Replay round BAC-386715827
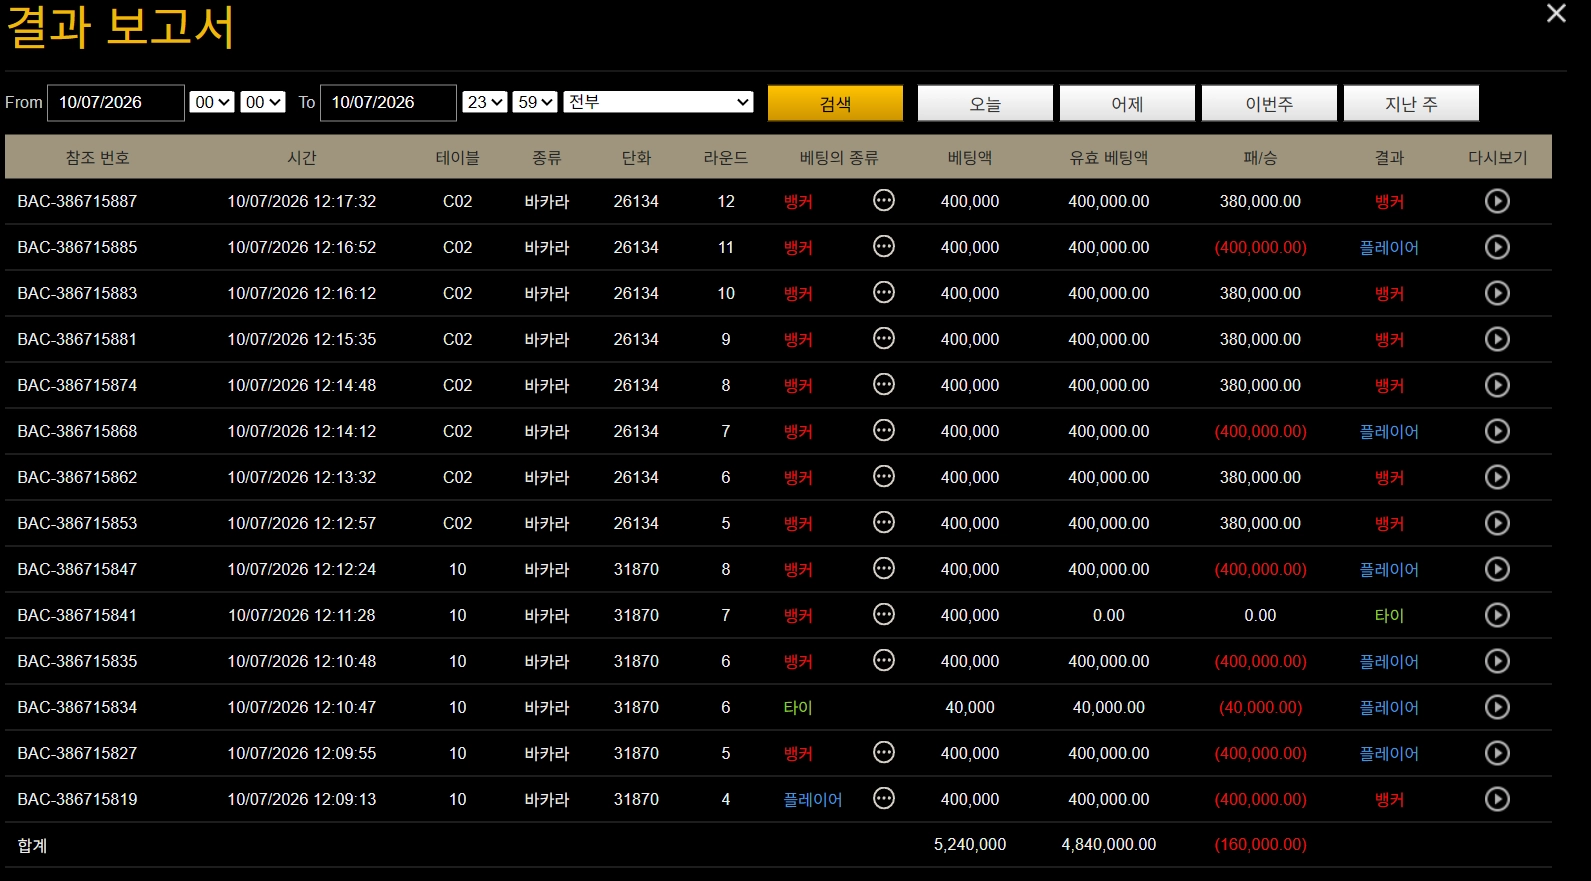The height and width of the screenshot is (881, 1591). point(1497,753)
